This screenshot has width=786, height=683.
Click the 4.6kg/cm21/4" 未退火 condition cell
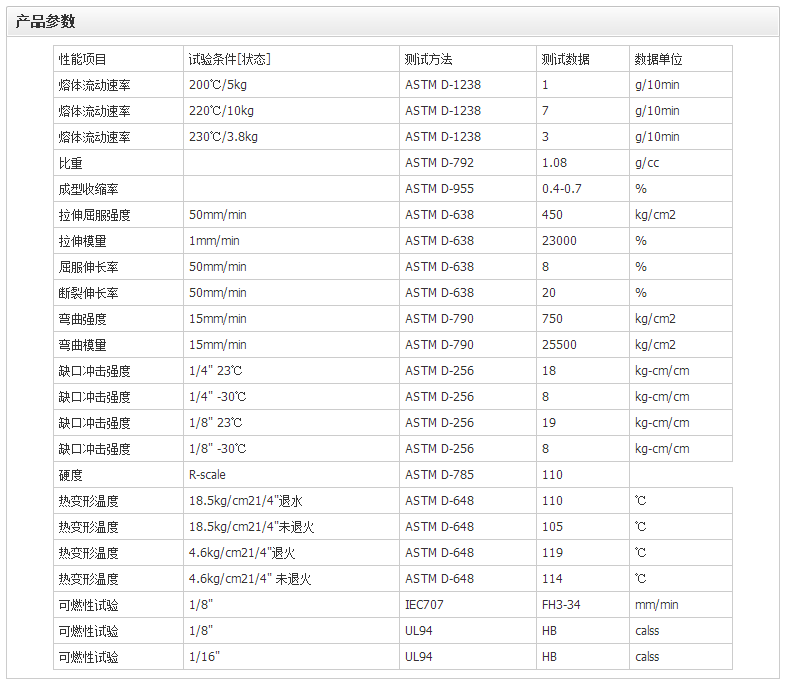pyautogui.click(x=291, y=580)
